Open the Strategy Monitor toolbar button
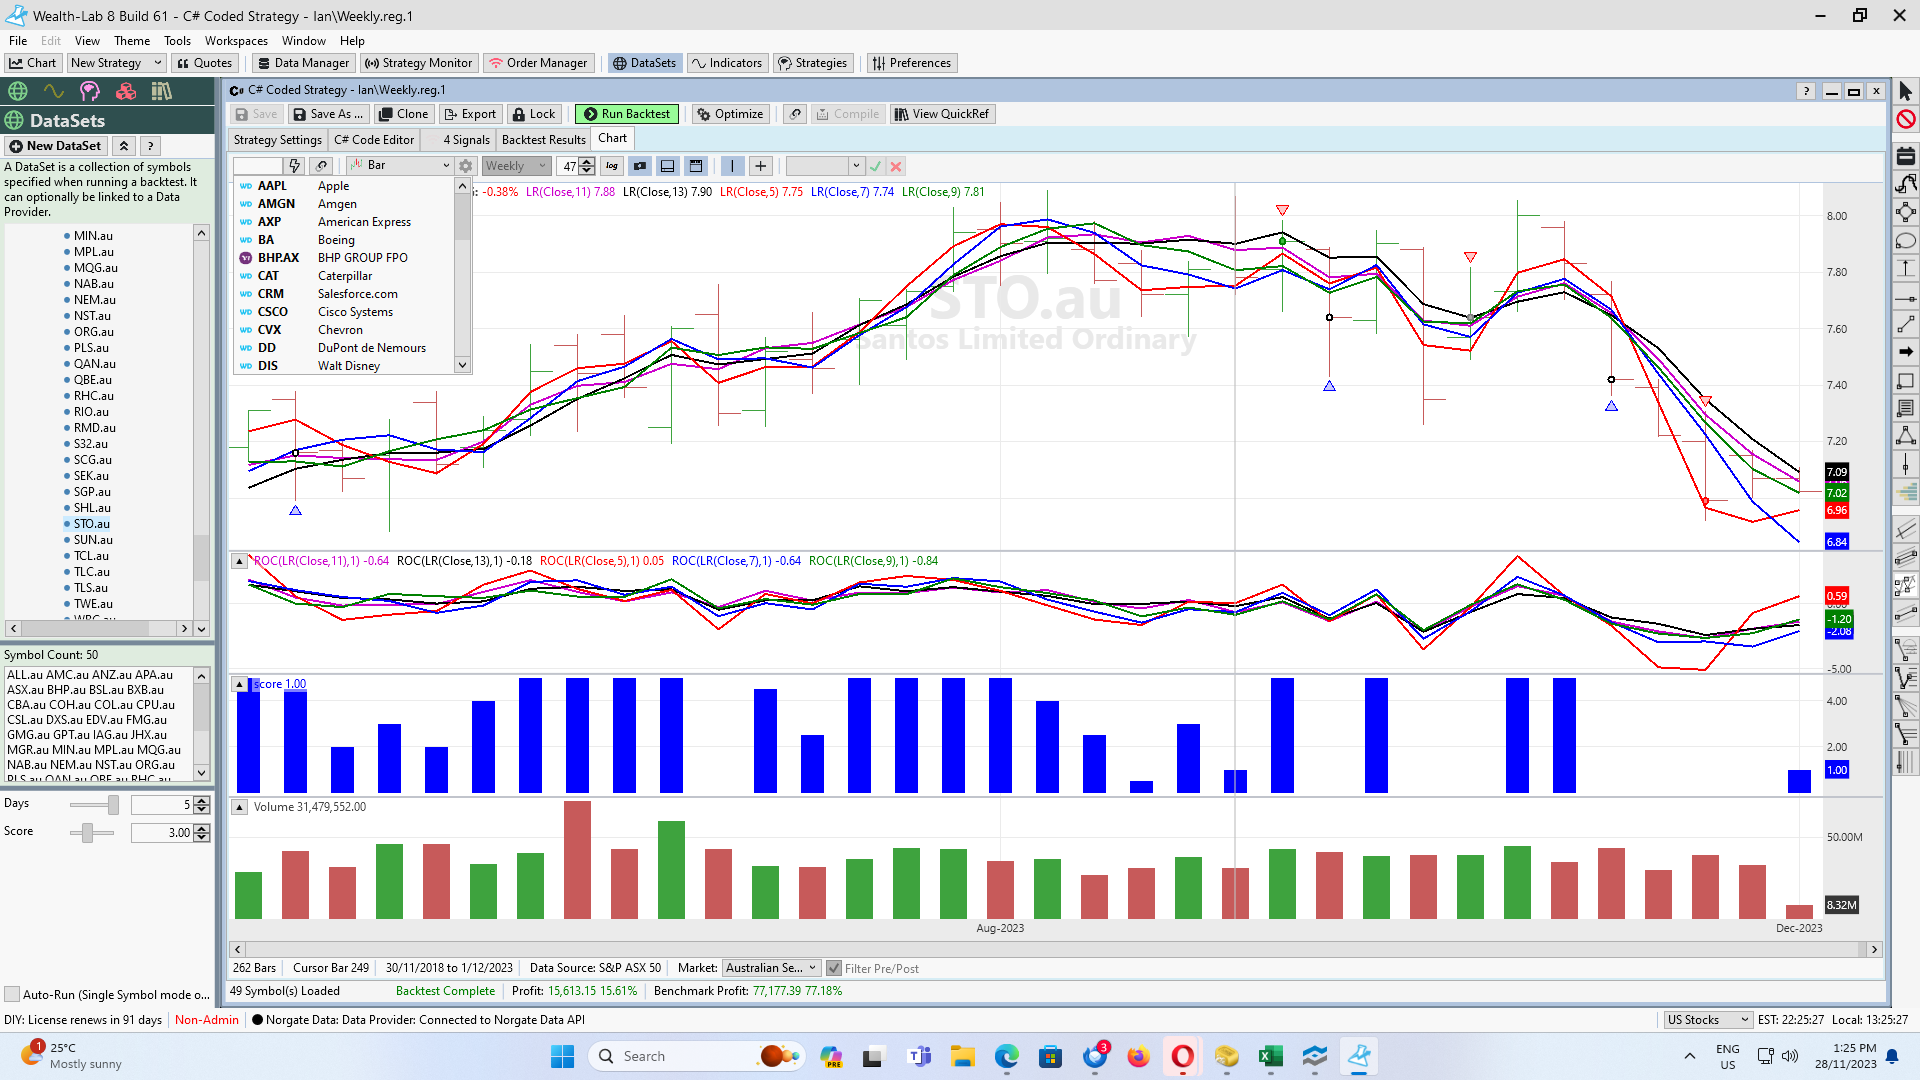The width and height of the screenshot is (1920, 1080). [418, 63]
